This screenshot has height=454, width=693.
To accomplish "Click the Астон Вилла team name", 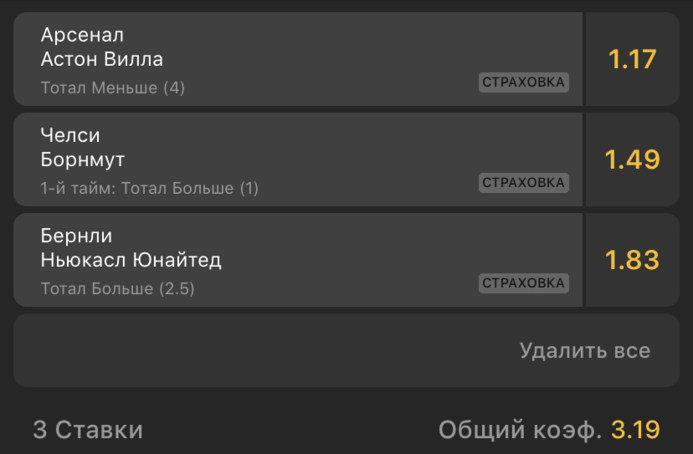I will coord(101,59).
